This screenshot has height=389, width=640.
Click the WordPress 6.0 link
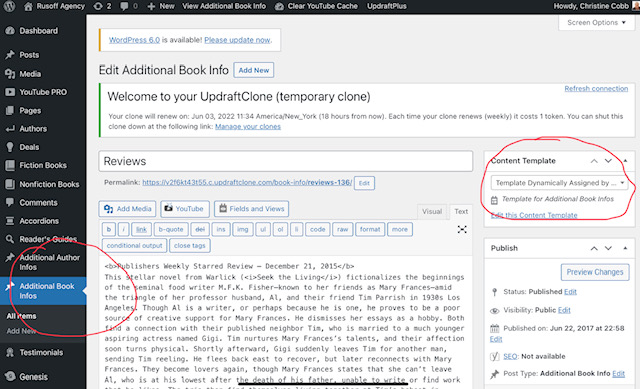(134, 40)
